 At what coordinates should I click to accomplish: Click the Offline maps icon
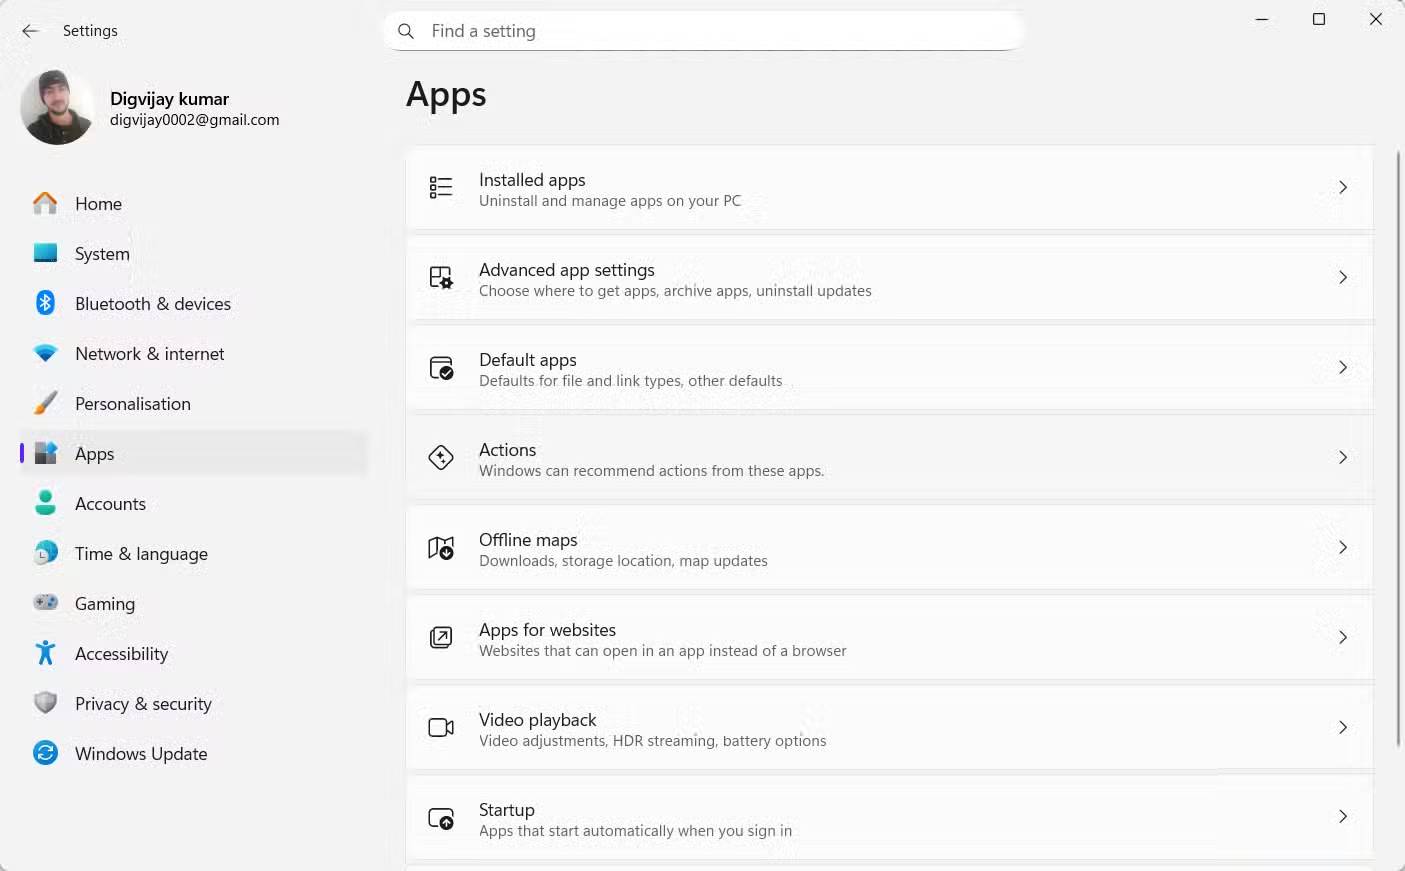point(441,548)
